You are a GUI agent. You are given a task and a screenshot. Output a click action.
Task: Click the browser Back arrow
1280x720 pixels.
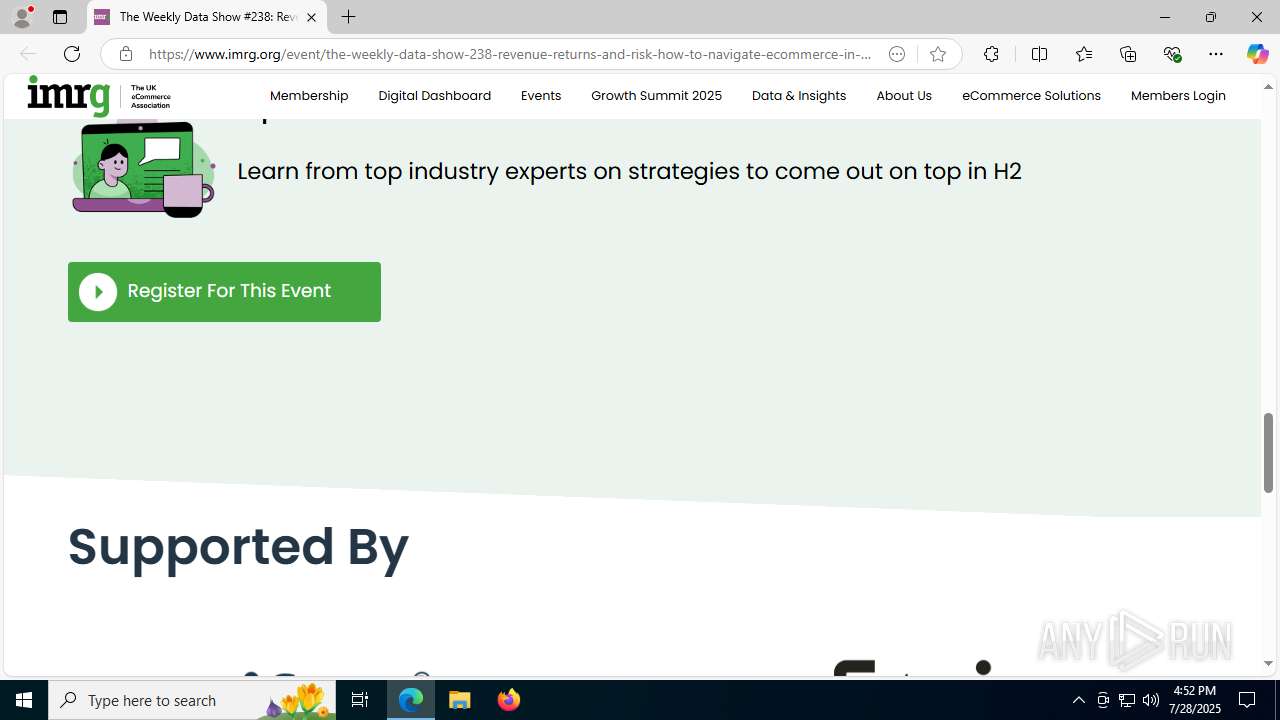pyautogui.click(x=27, y=54)
